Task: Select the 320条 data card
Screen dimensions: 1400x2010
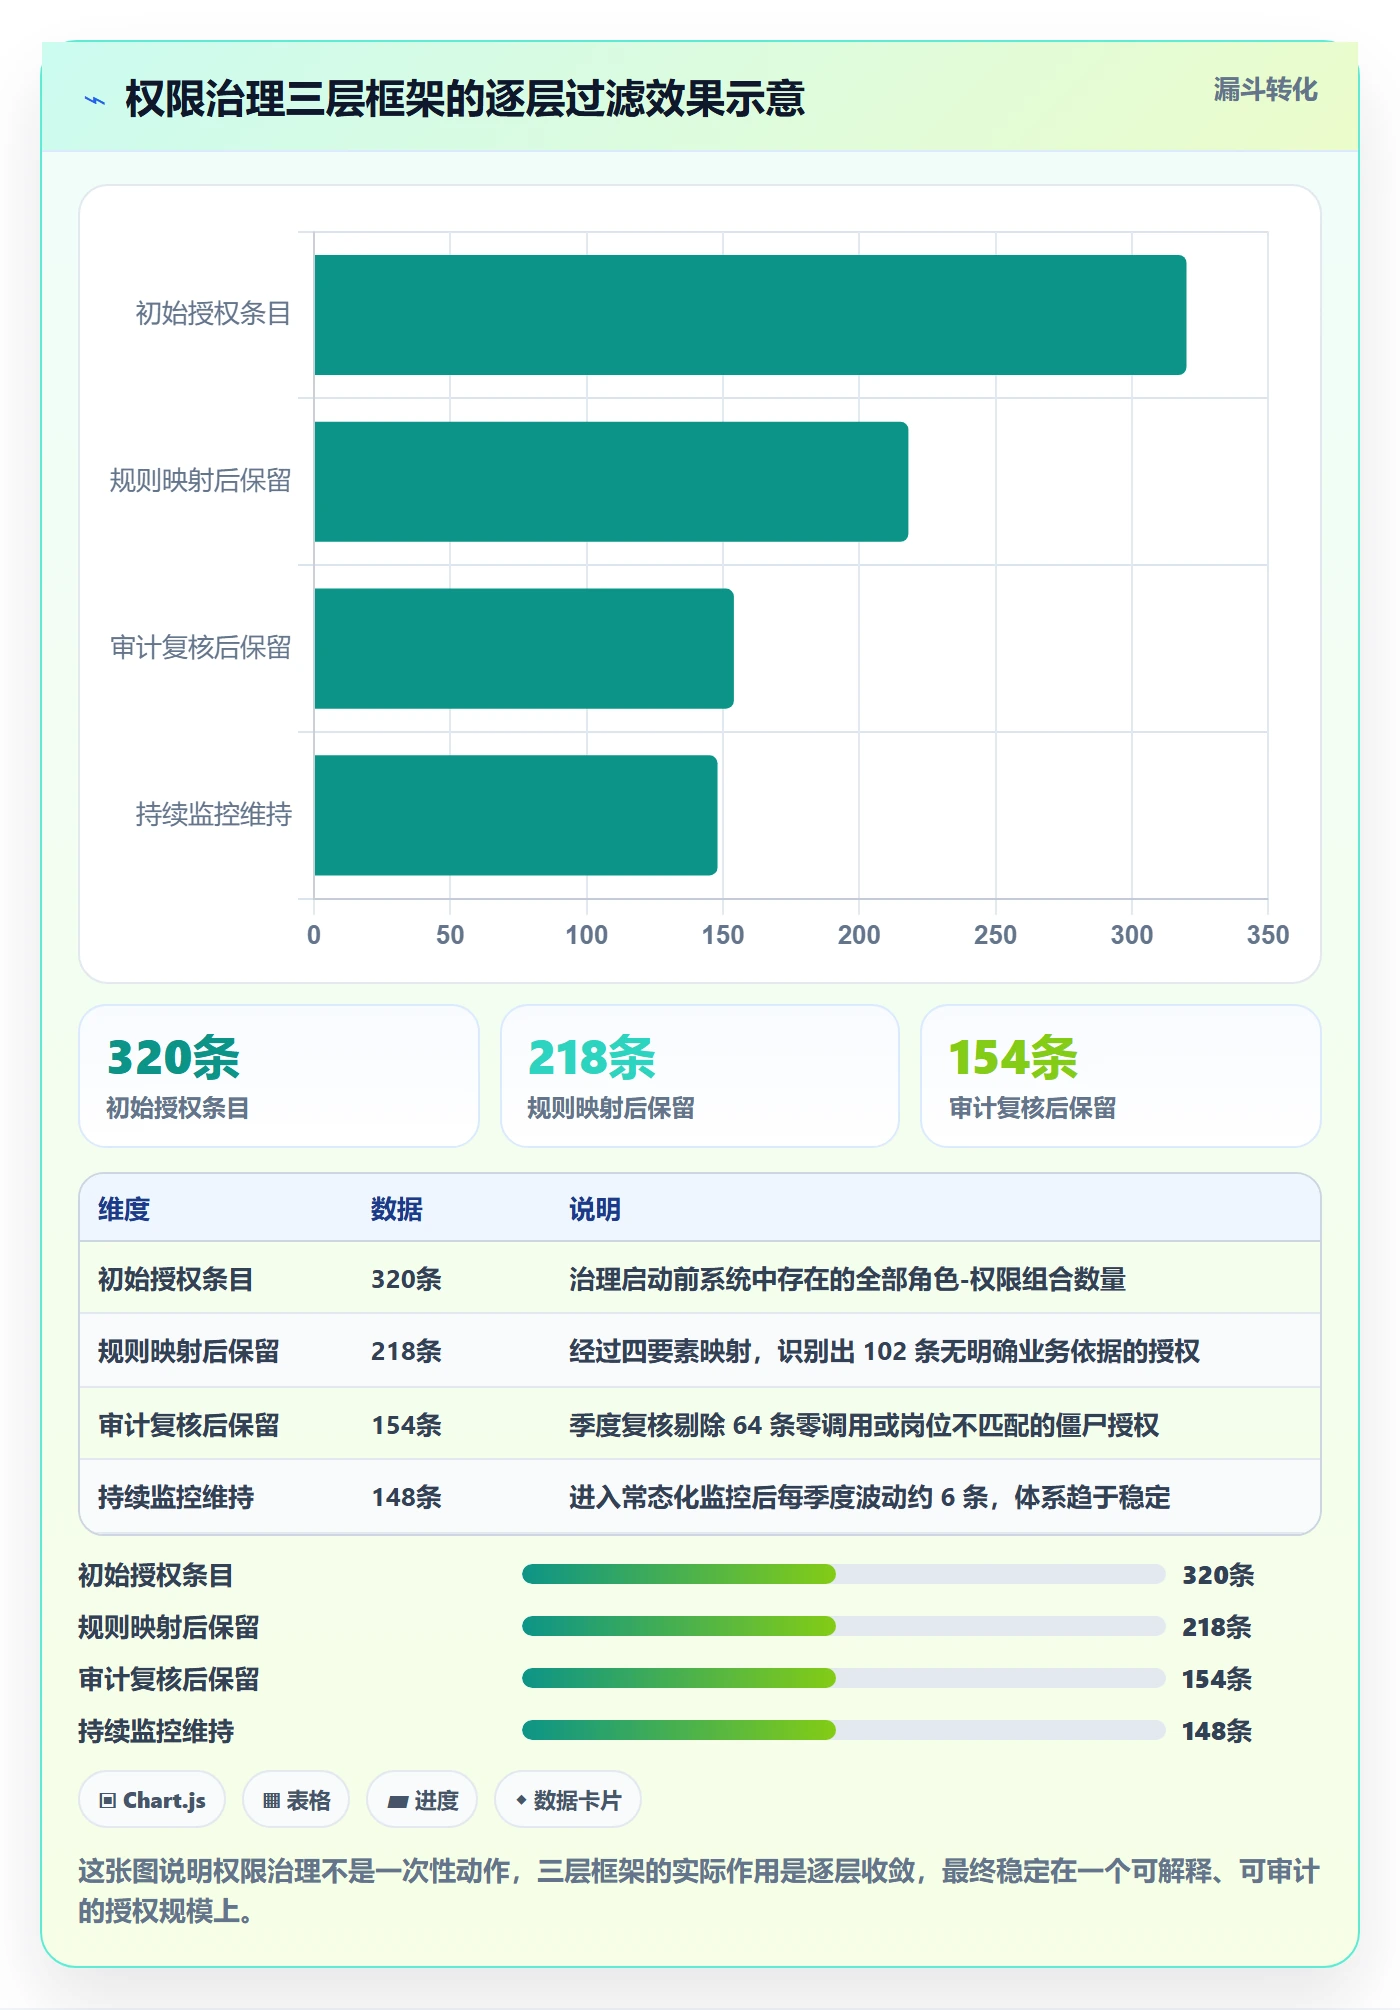Action: click(279, 1076)
